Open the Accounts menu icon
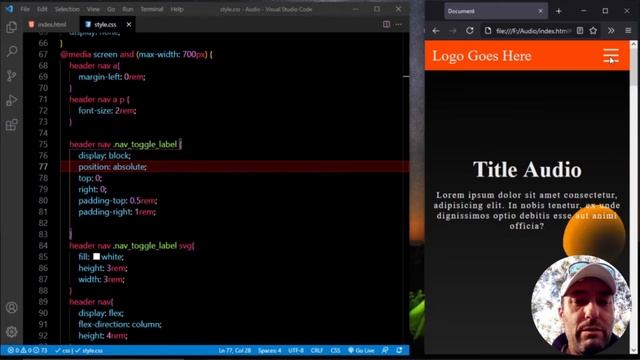This screenshot has width=640, height=360. [11, 307]
